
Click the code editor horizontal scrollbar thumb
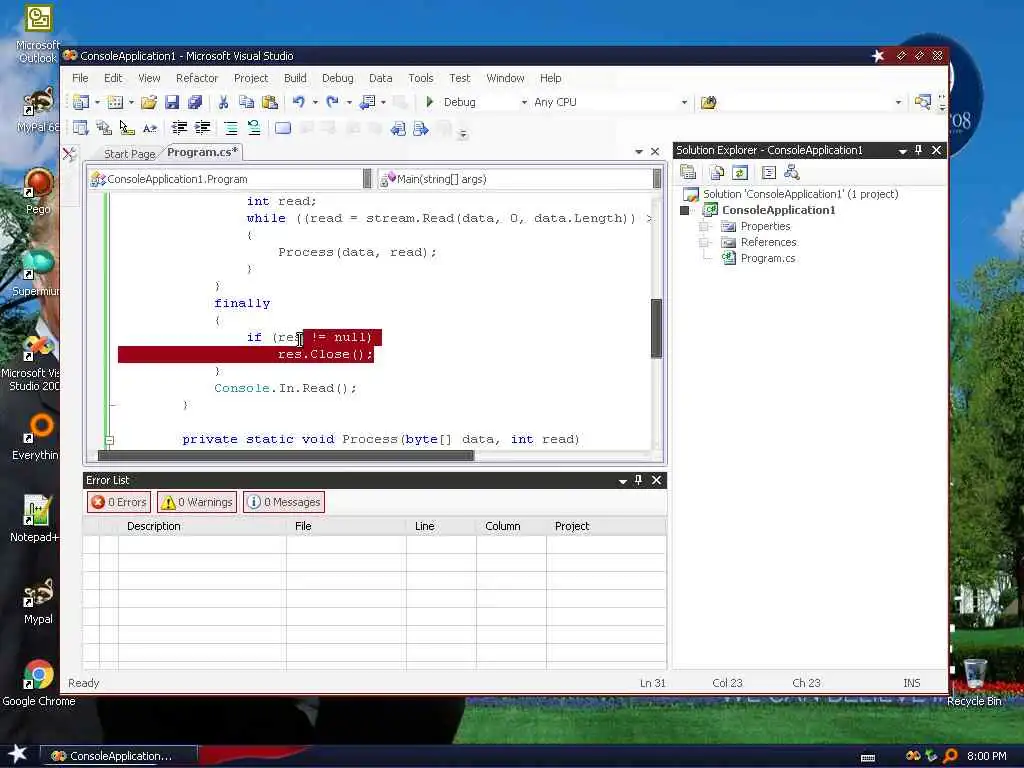(285, 455)
